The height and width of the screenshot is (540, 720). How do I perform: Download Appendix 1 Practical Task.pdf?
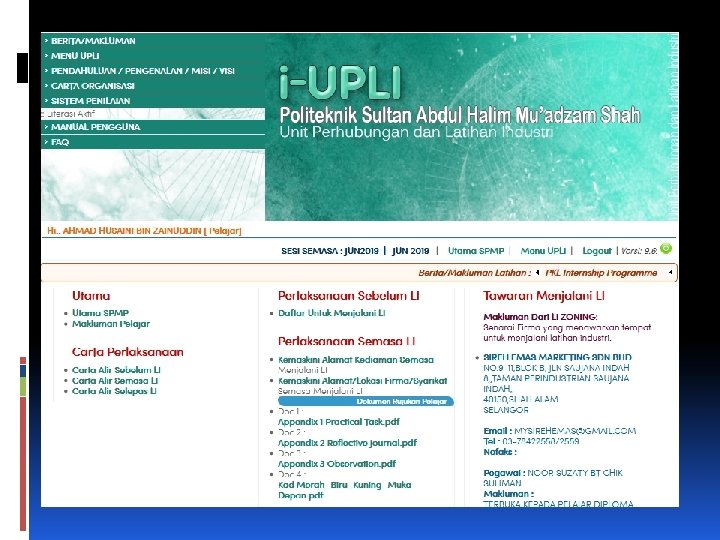pos(339,422)
